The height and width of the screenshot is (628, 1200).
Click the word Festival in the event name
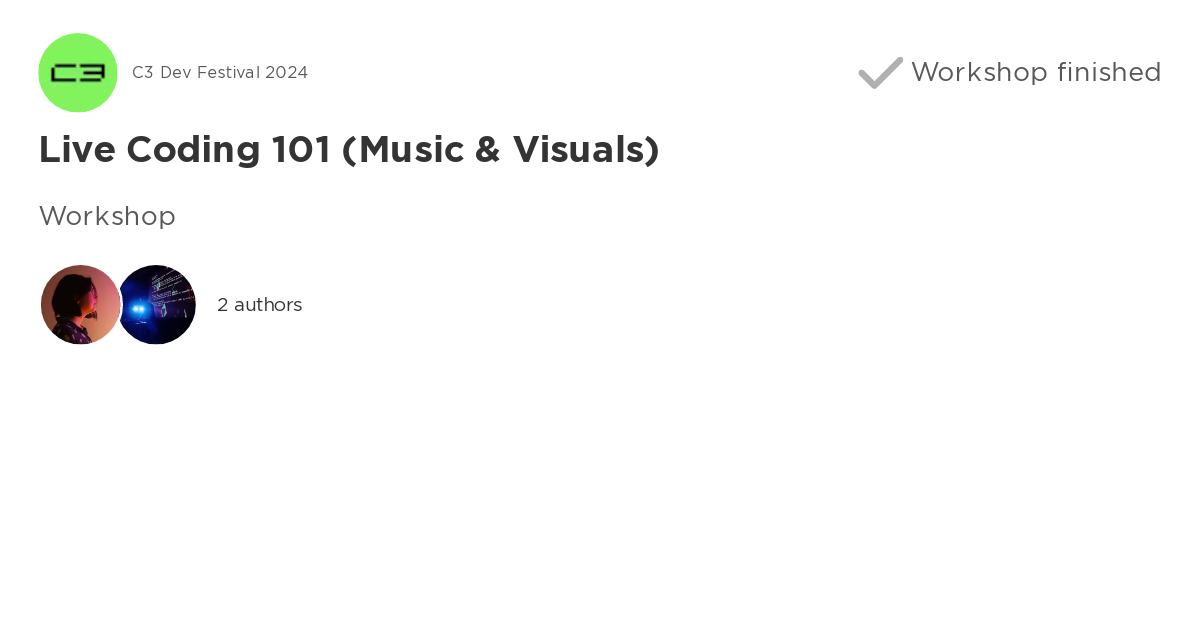[228, 73]
